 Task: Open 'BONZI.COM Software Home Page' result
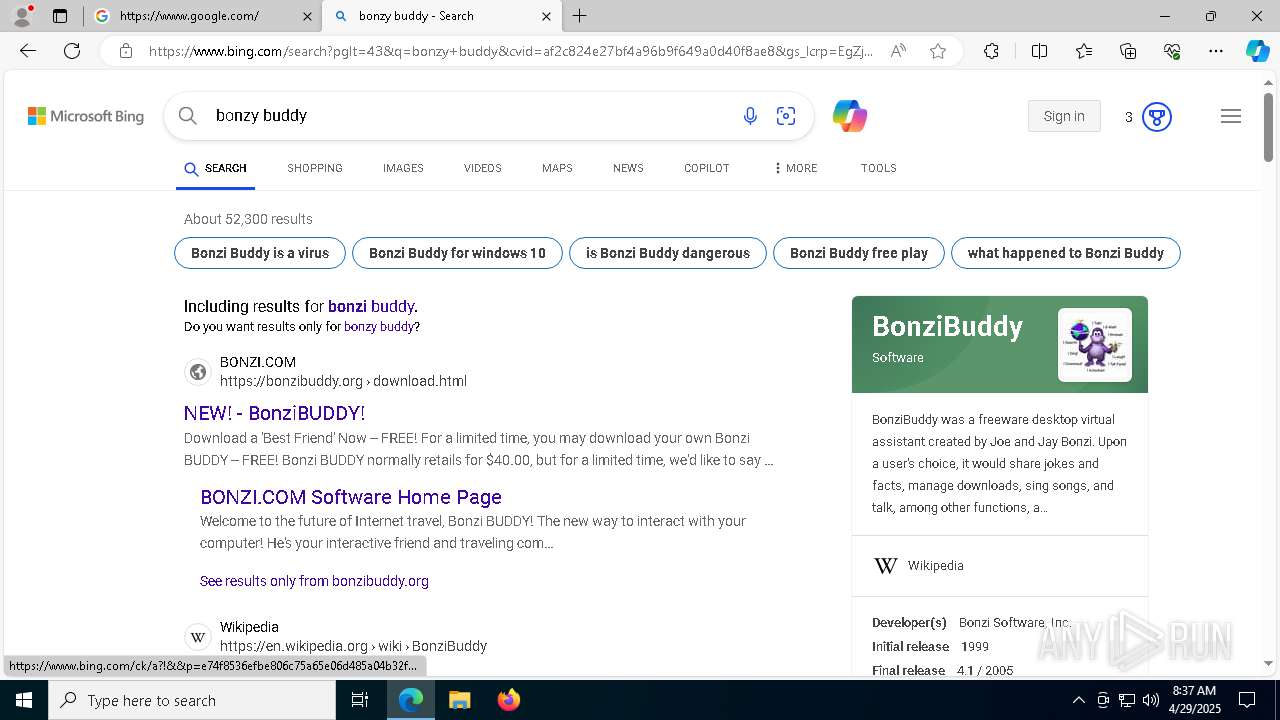[351, 497]
